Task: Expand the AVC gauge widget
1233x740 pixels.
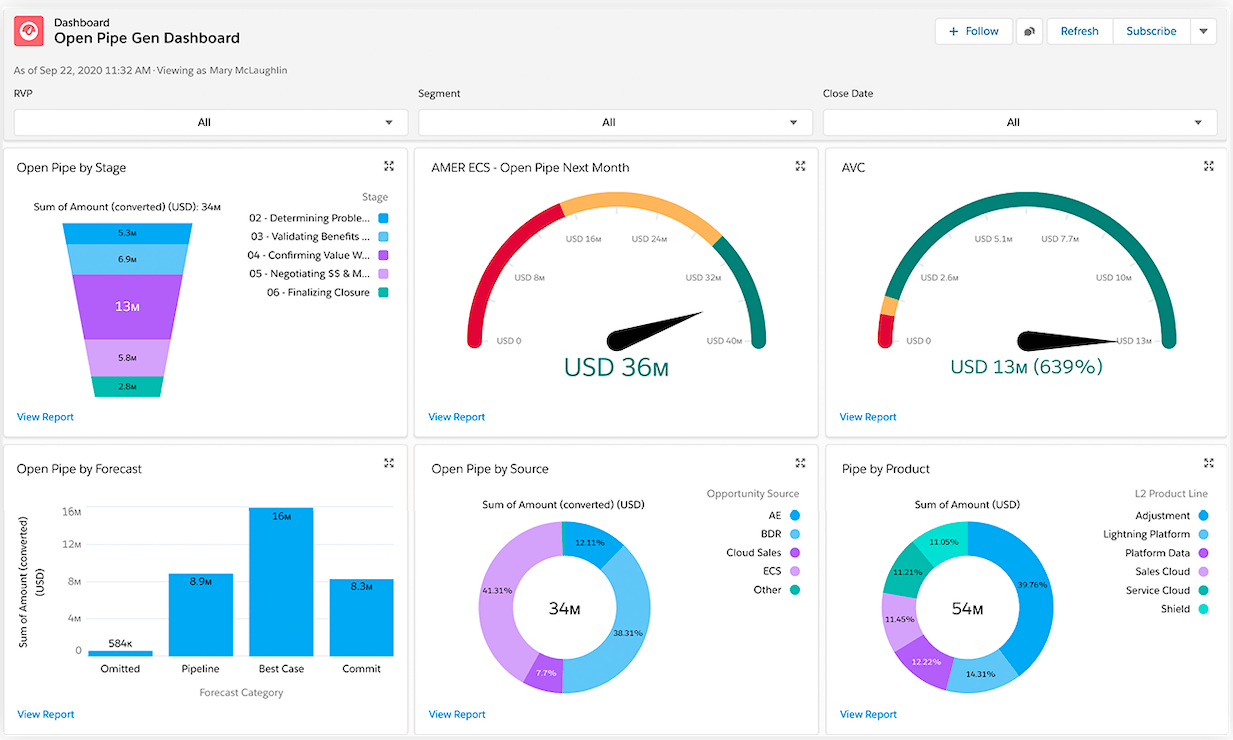Action: point(1209,167)
